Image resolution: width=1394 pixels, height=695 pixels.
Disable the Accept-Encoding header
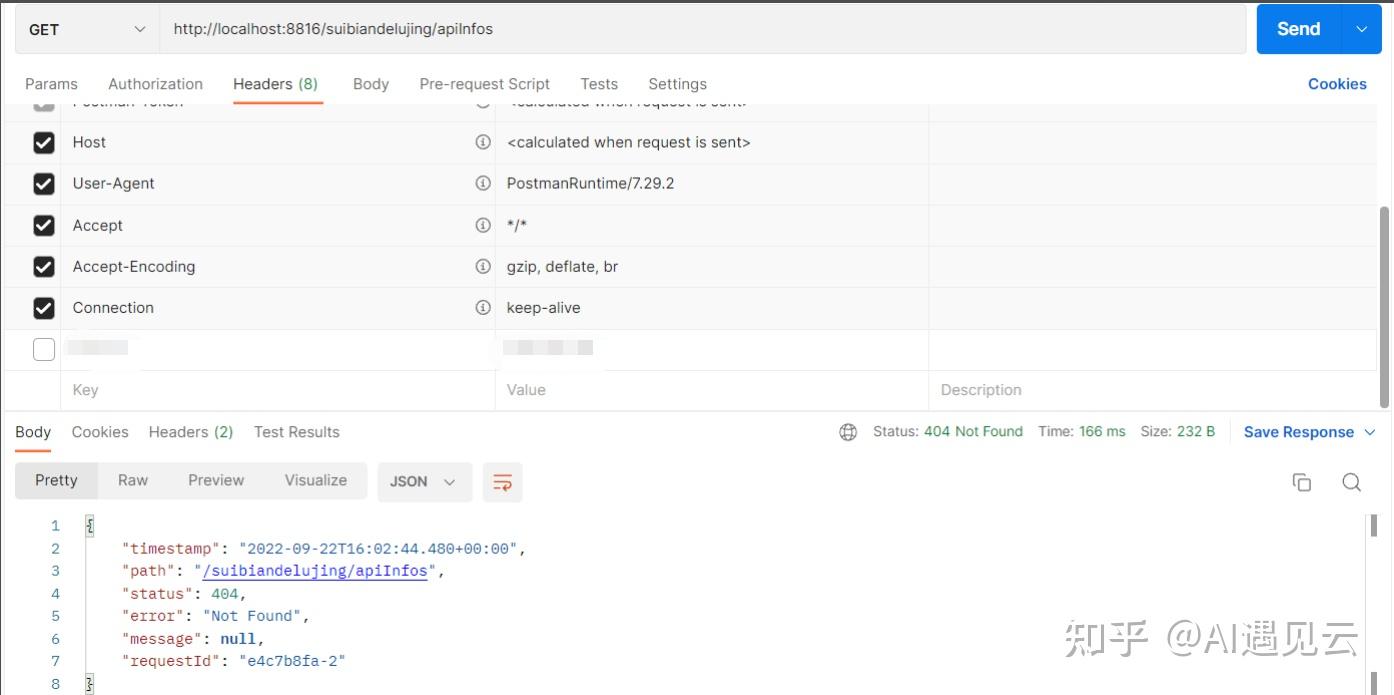coord(43,266)
